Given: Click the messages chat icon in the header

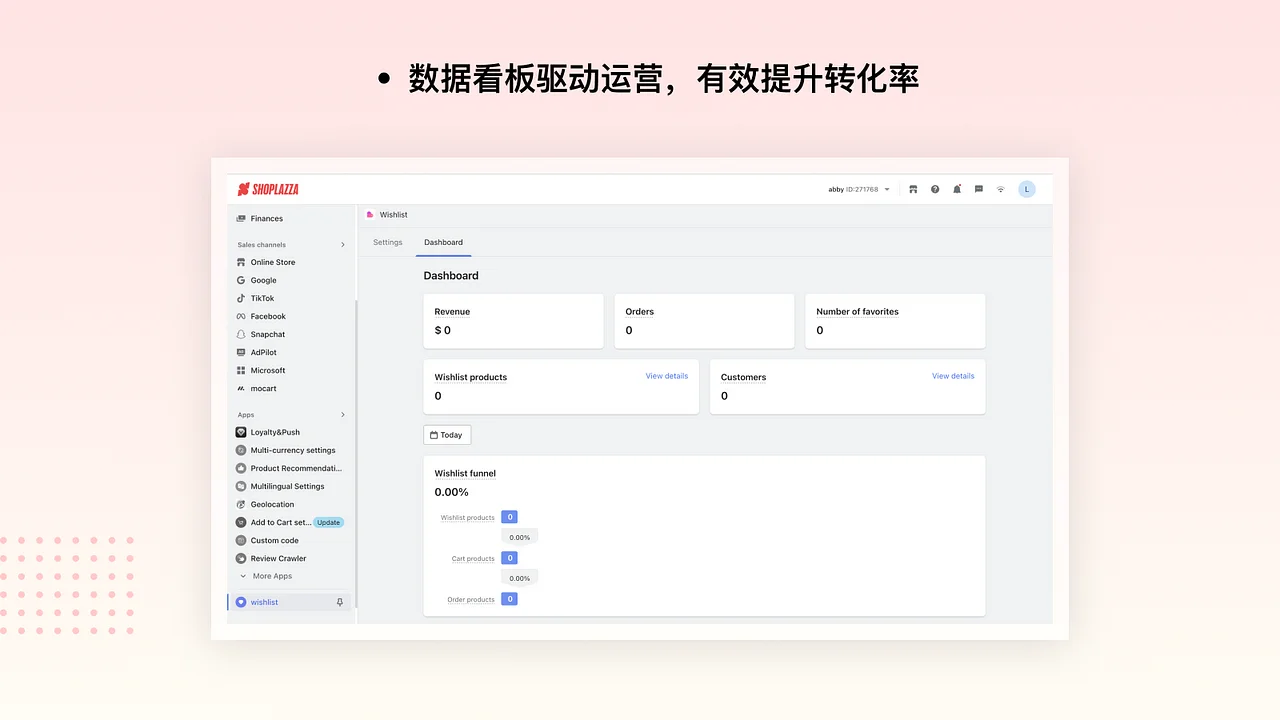Looking at the screenshot, I should point(979,189).
